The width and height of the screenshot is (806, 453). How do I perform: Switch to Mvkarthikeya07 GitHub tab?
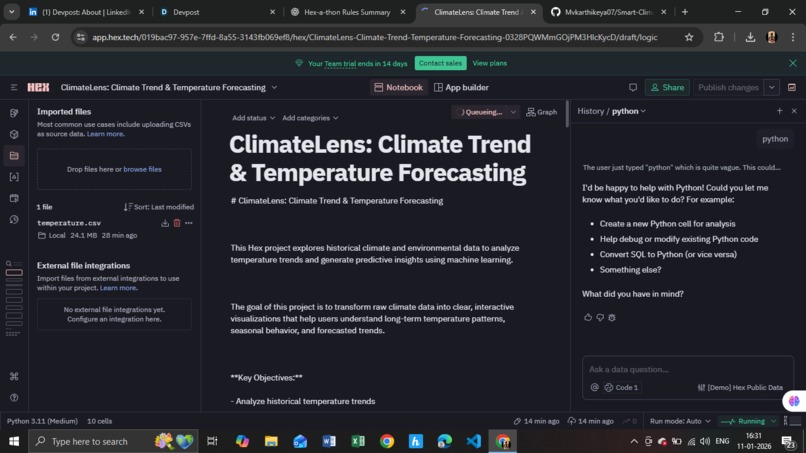(608, 12)
